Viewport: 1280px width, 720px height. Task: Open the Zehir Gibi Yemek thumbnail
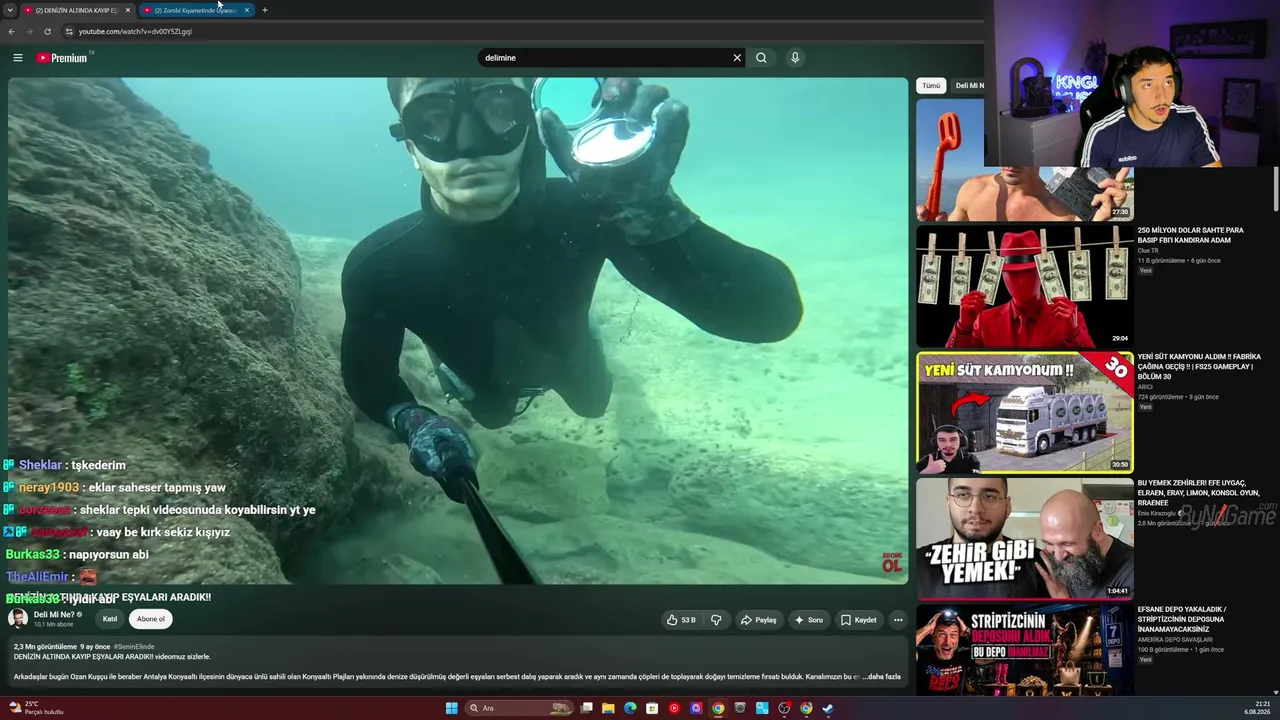tap(1024, 538)
